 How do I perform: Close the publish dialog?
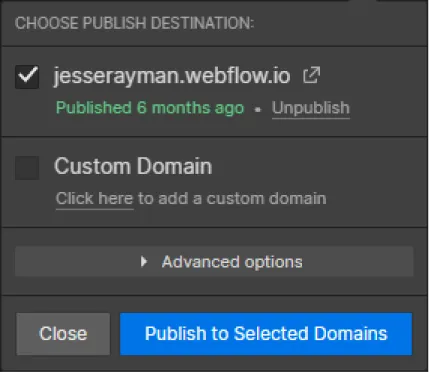coord(63,334)
